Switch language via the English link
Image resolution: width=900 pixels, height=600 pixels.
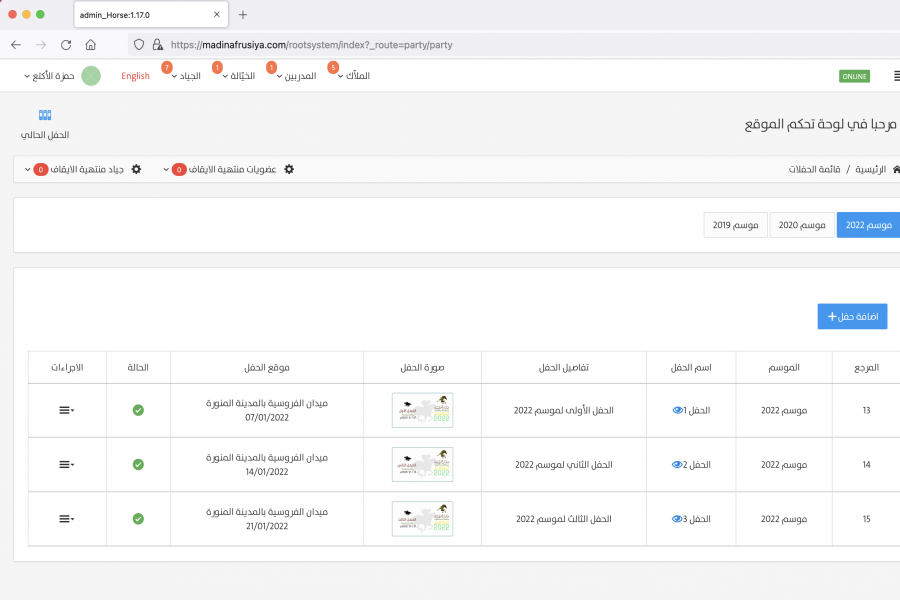(x=135, y=76)
